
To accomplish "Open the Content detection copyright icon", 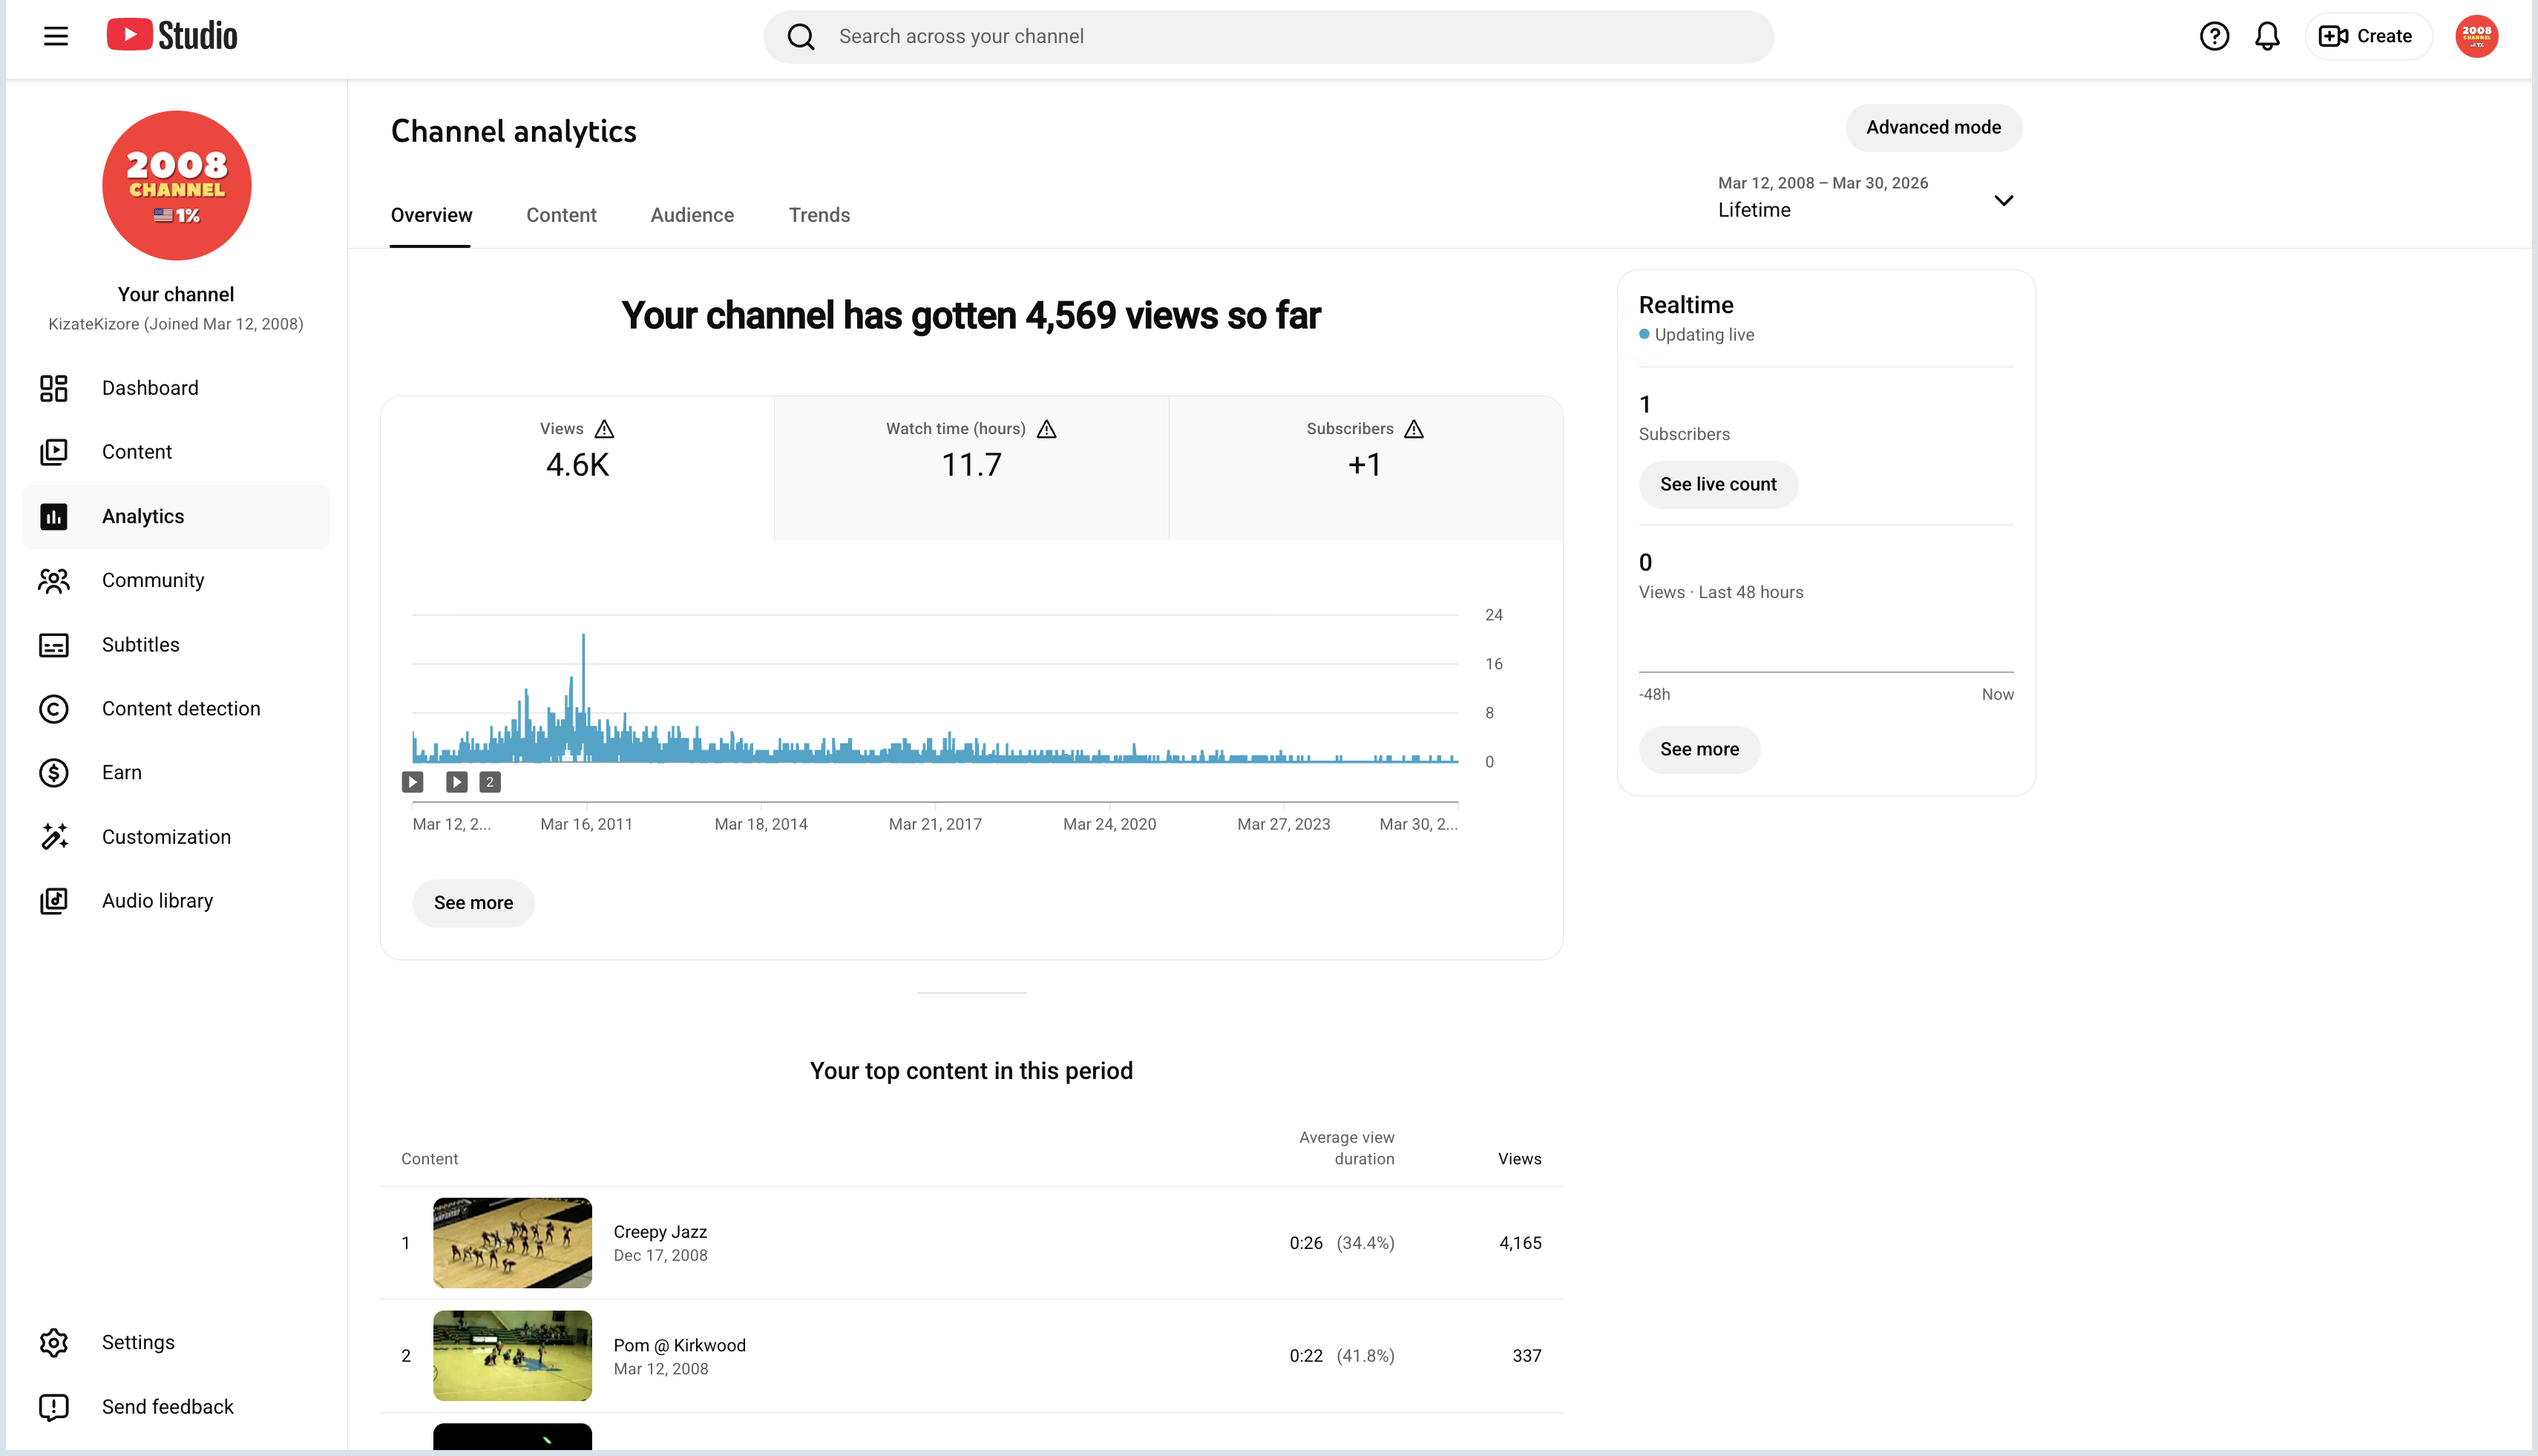I will (x=54, y=709).
